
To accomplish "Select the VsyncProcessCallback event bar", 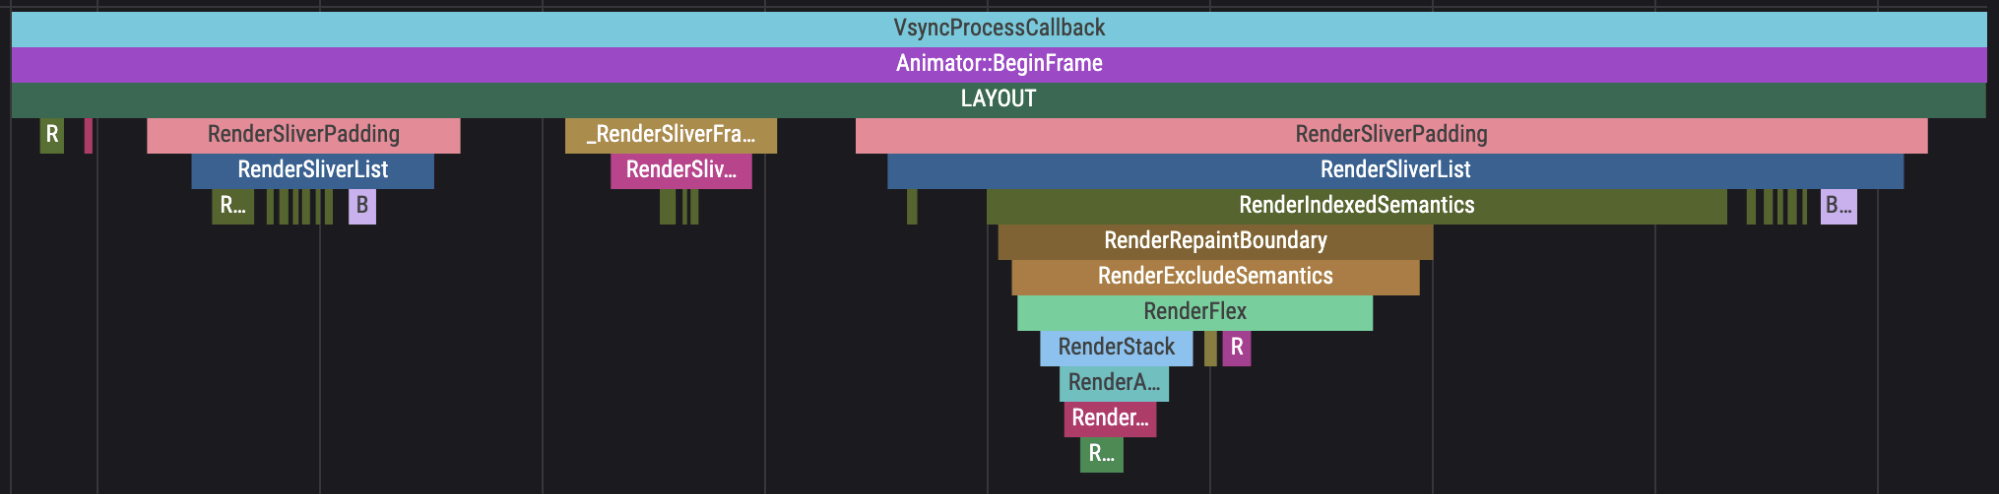I will pyautogui.click(x=998, y=28).
